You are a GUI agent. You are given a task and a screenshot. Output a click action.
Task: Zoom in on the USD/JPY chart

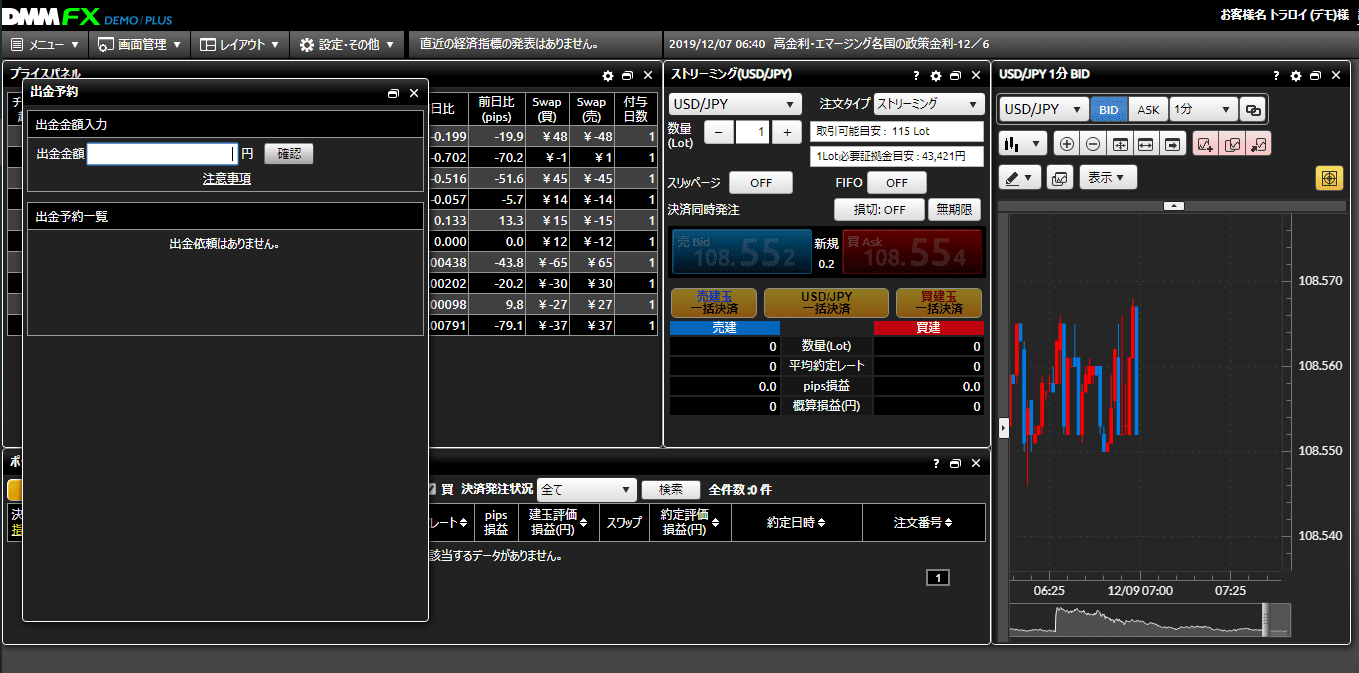click(1067, 144)
